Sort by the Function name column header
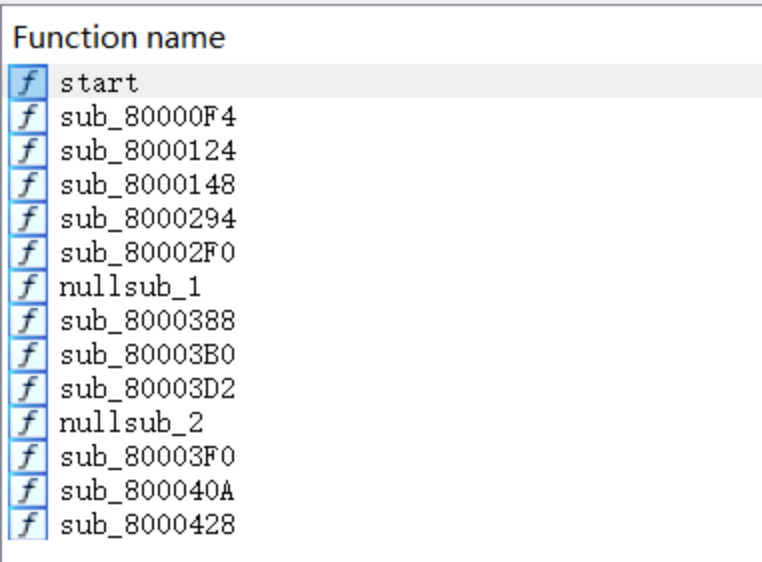The height and width of the screenshot is (562, 762). pyautogui.click(x=119, y=37)
